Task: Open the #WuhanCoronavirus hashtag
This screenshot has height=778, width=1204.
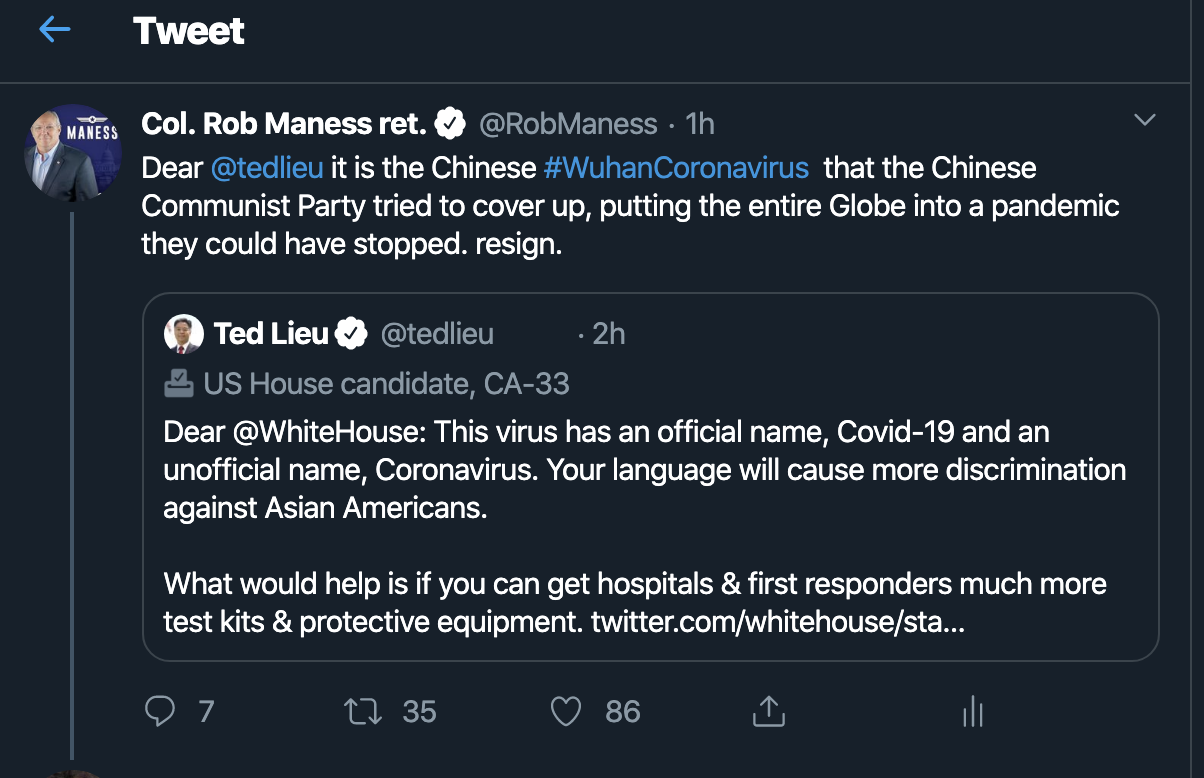Action: (x=675, y=167)
